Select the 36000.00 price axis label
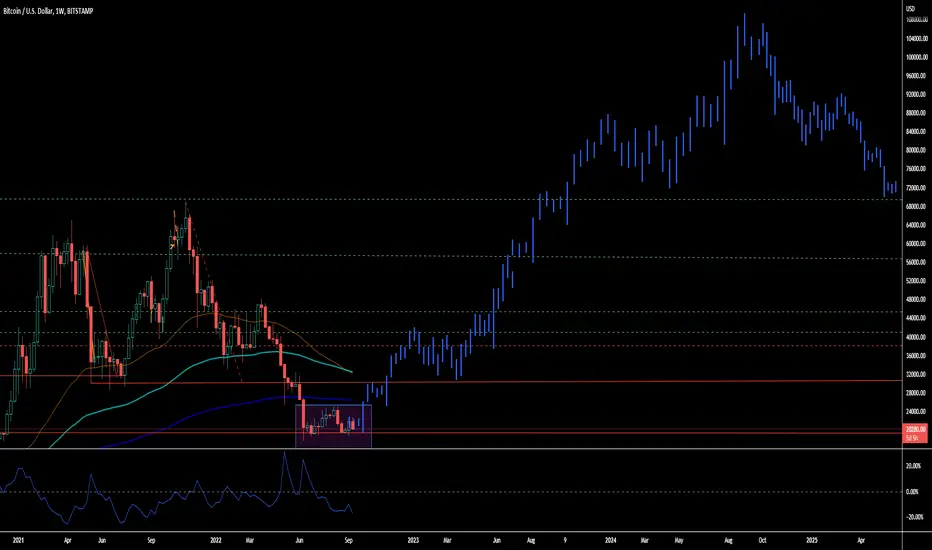Image resolution: width=932 pixels, height=550 pixels. pos(917,356)
